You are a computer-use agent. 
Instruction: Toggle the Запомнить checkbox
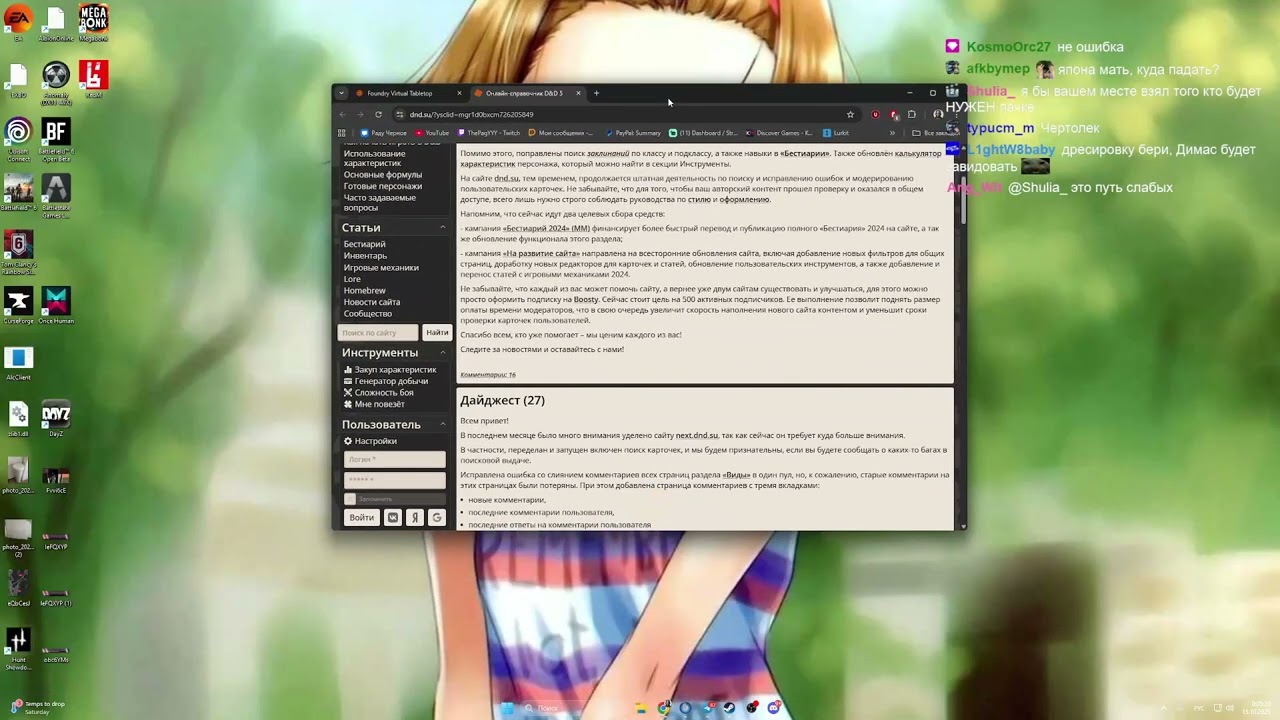point(350,499)
